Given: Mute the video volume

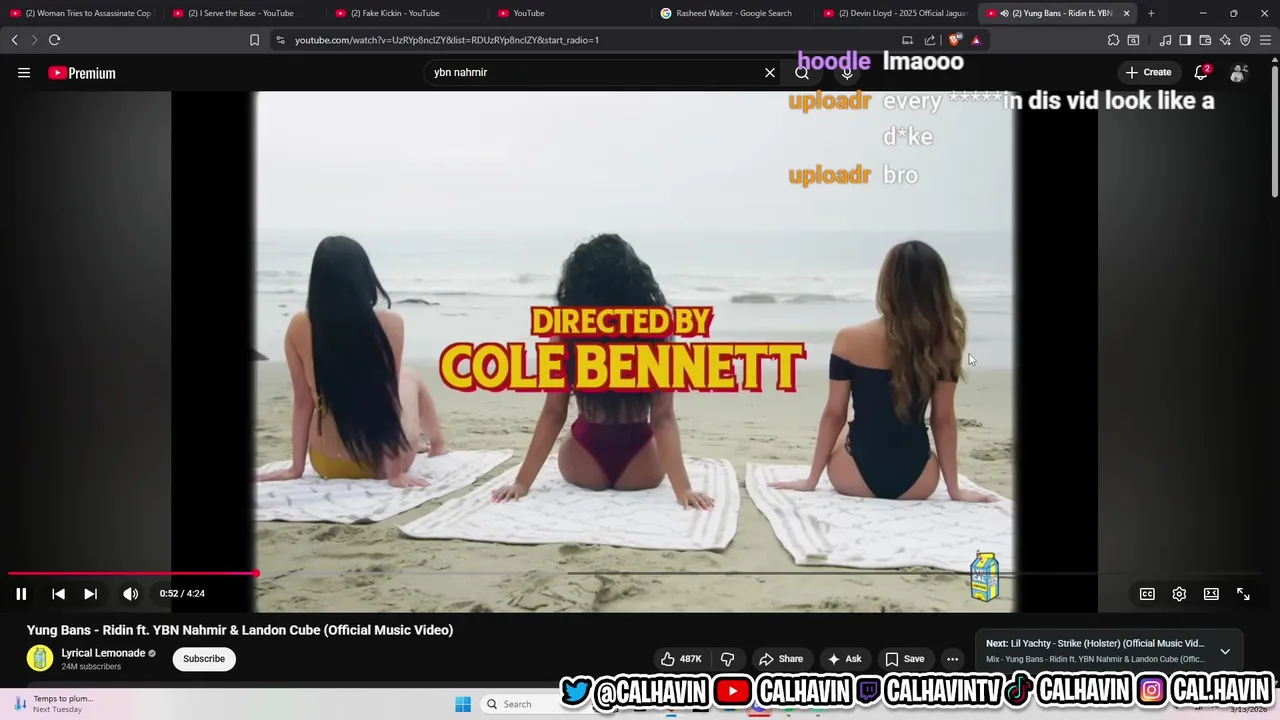Looking at the screenshot, I should point(130,594).
